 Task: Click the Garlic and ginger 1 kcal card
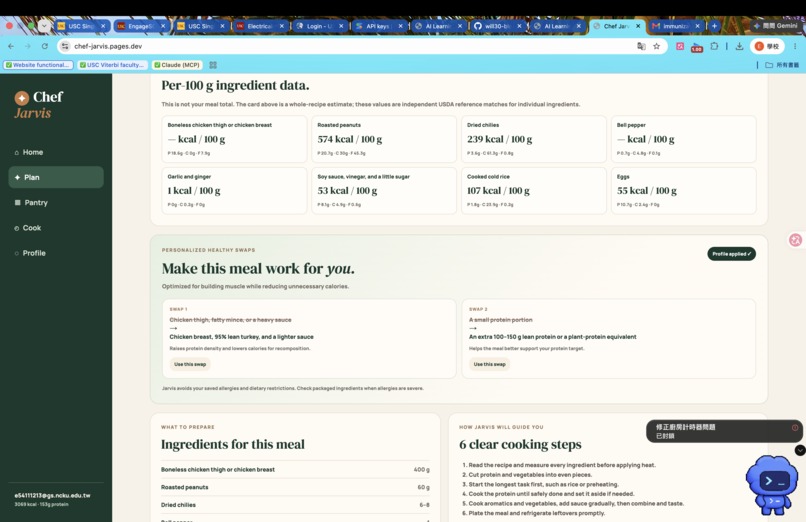[234, 191]
